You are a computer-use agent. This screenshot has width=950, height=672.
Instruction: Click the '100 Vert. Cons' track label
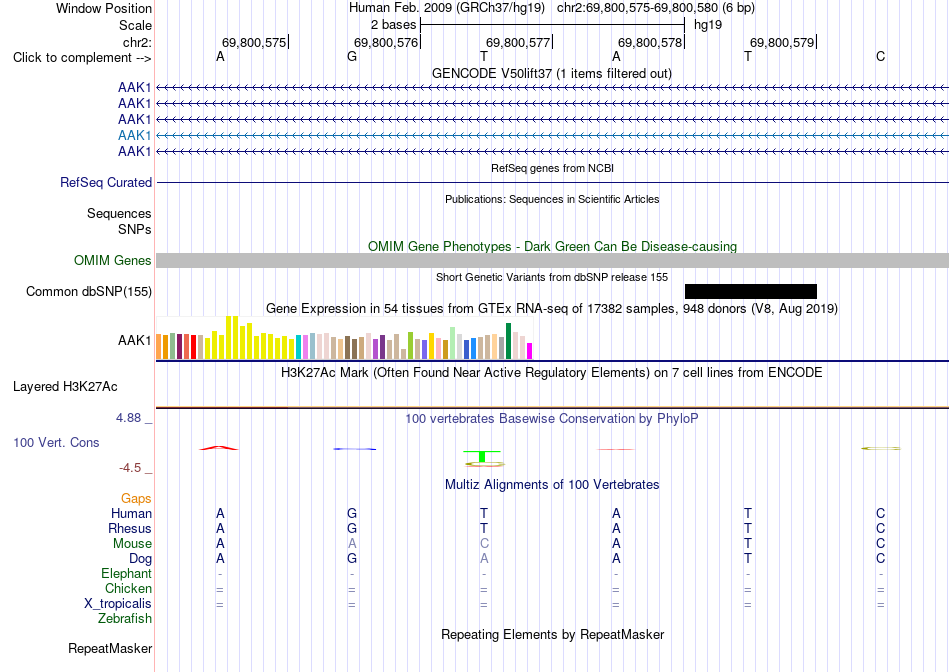click(x=56, y=442)
